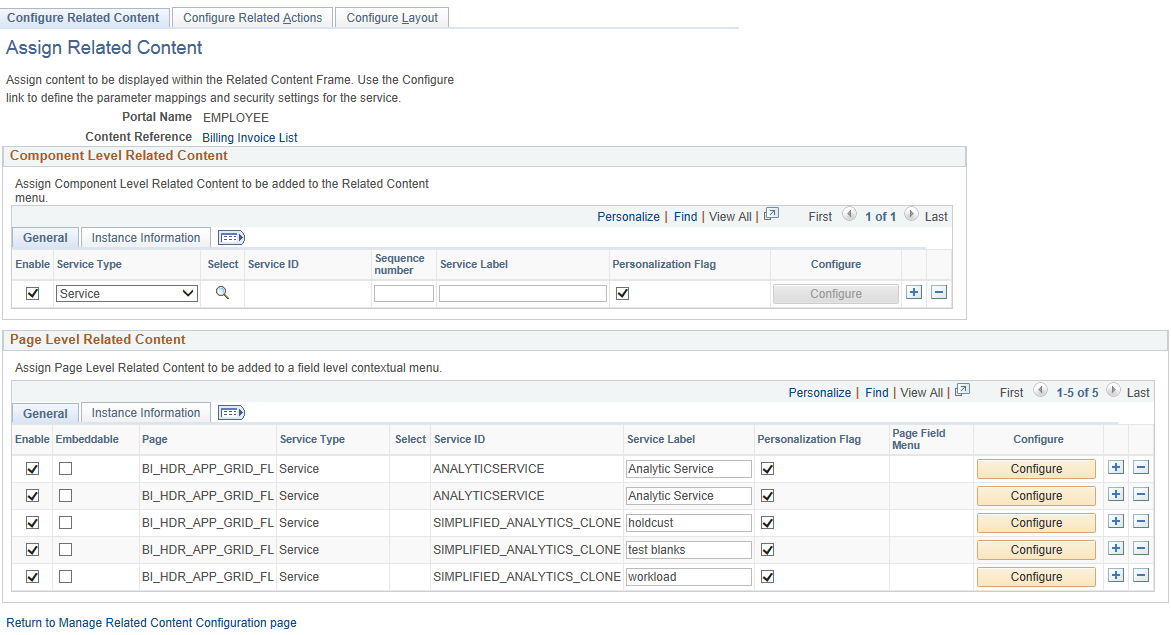Click Return to Manage Related Content Configuration link
The image size is (1171, 635).
[151, 622]
